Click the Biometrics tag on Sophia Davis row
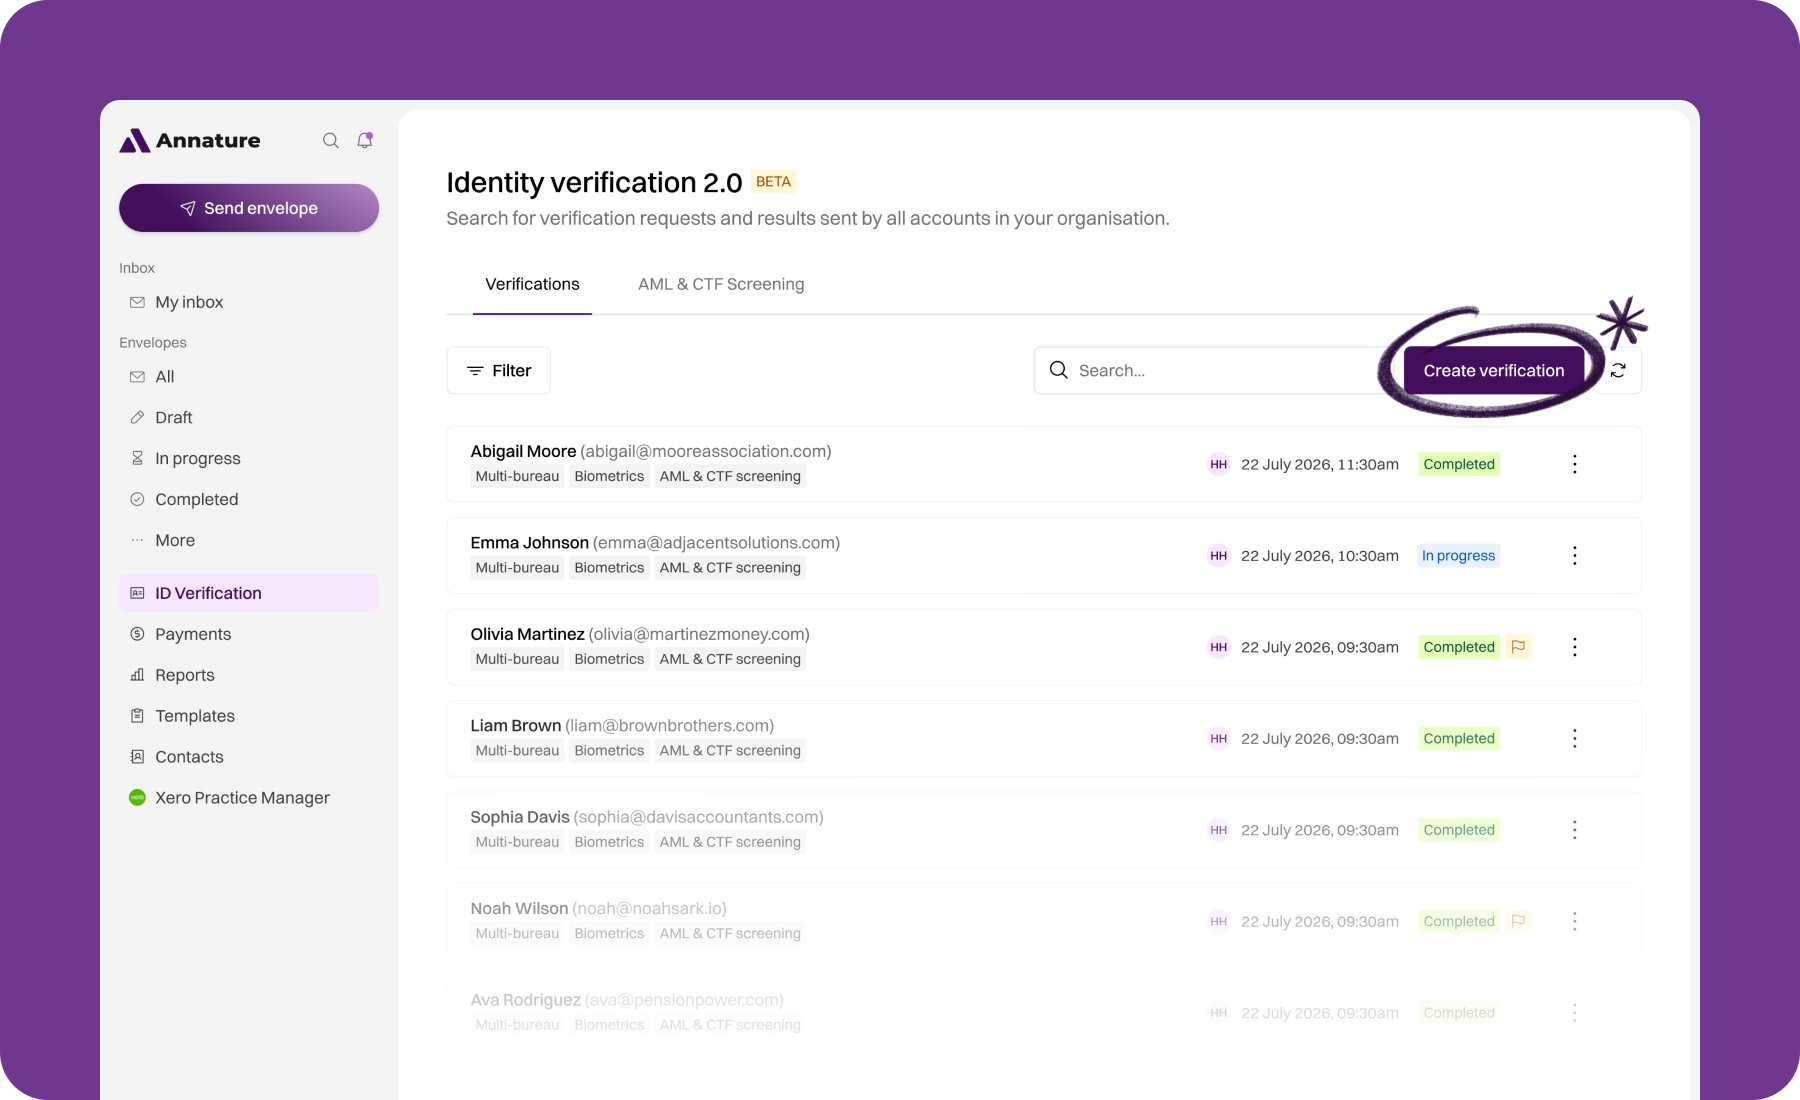This screenshot has height=1100, width=1800. pyautogui.click(x=609, y=842)
